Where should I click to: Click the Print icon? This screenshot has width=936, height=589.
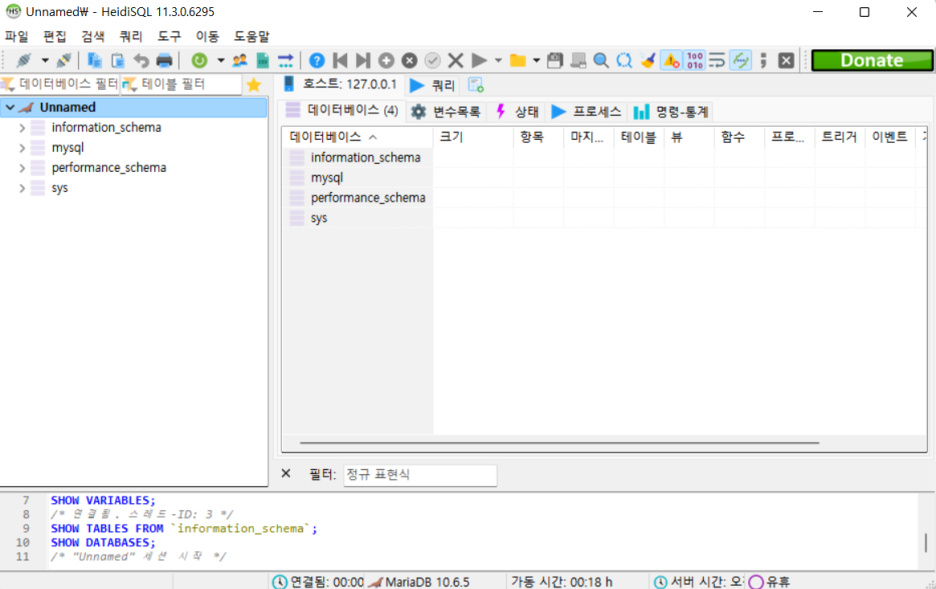(164, 60)
